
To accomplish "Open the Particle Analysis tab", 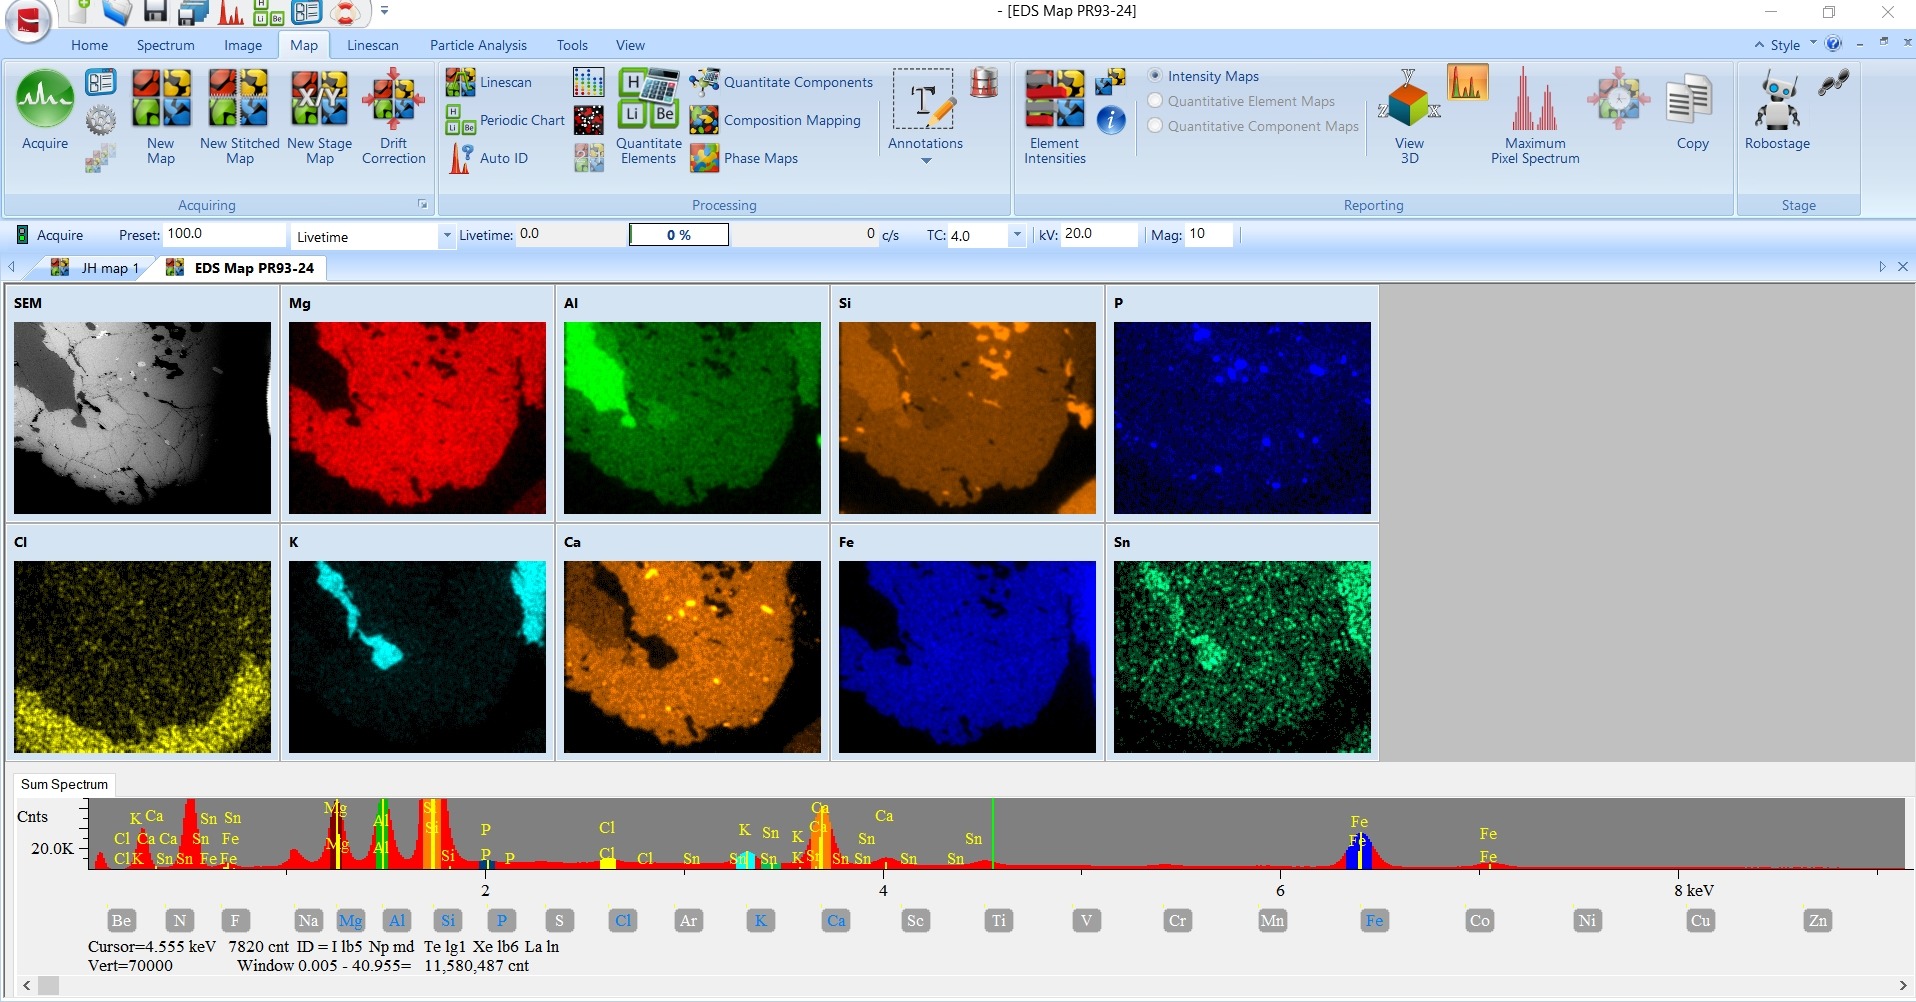I will click(478, 45).
